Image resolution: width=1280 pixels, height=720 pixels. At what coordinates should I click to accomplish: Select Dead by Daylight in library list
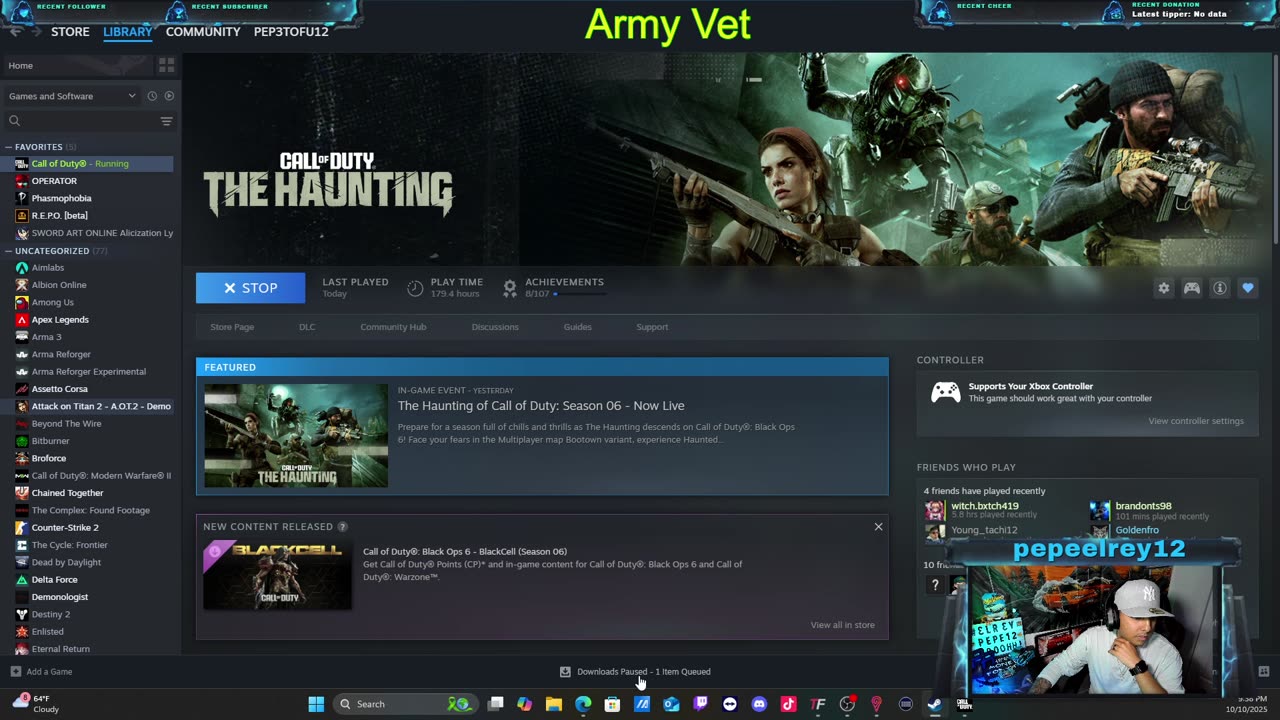[66, 562]
